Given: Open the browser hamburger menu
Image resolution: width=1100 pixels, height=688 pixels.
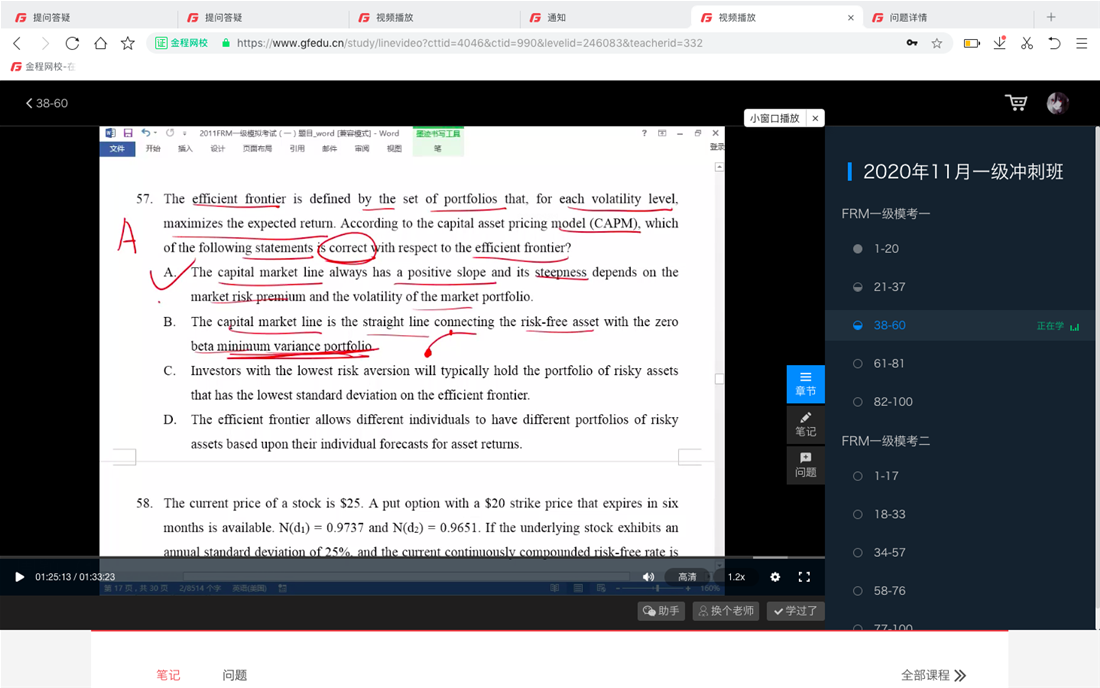Looking at the screenshot, I should (x=1081, y=43).
